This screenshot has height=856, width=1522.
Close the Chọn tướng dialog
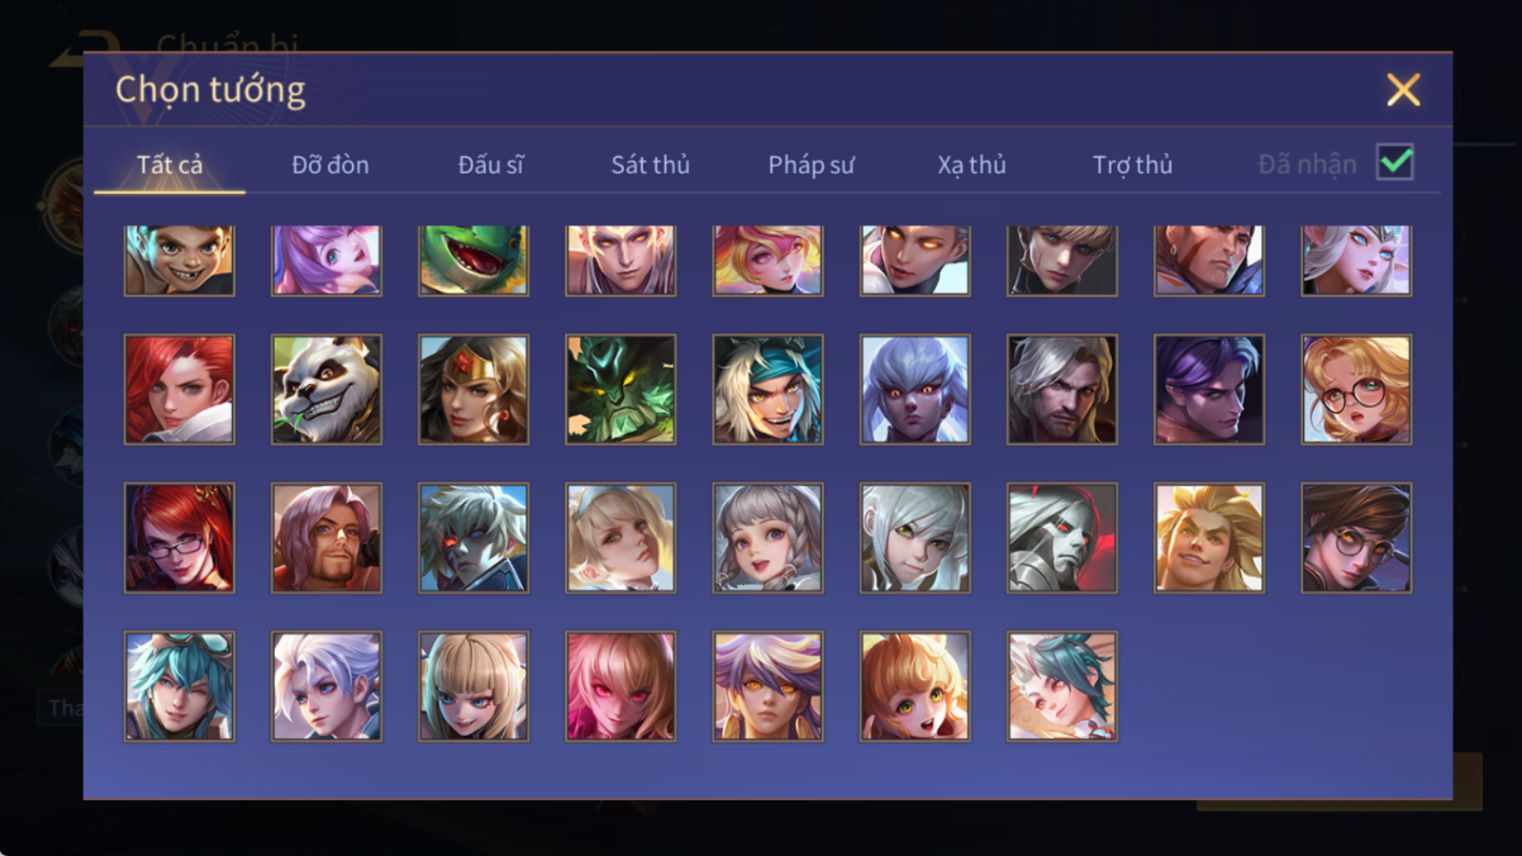[1403, 90]
